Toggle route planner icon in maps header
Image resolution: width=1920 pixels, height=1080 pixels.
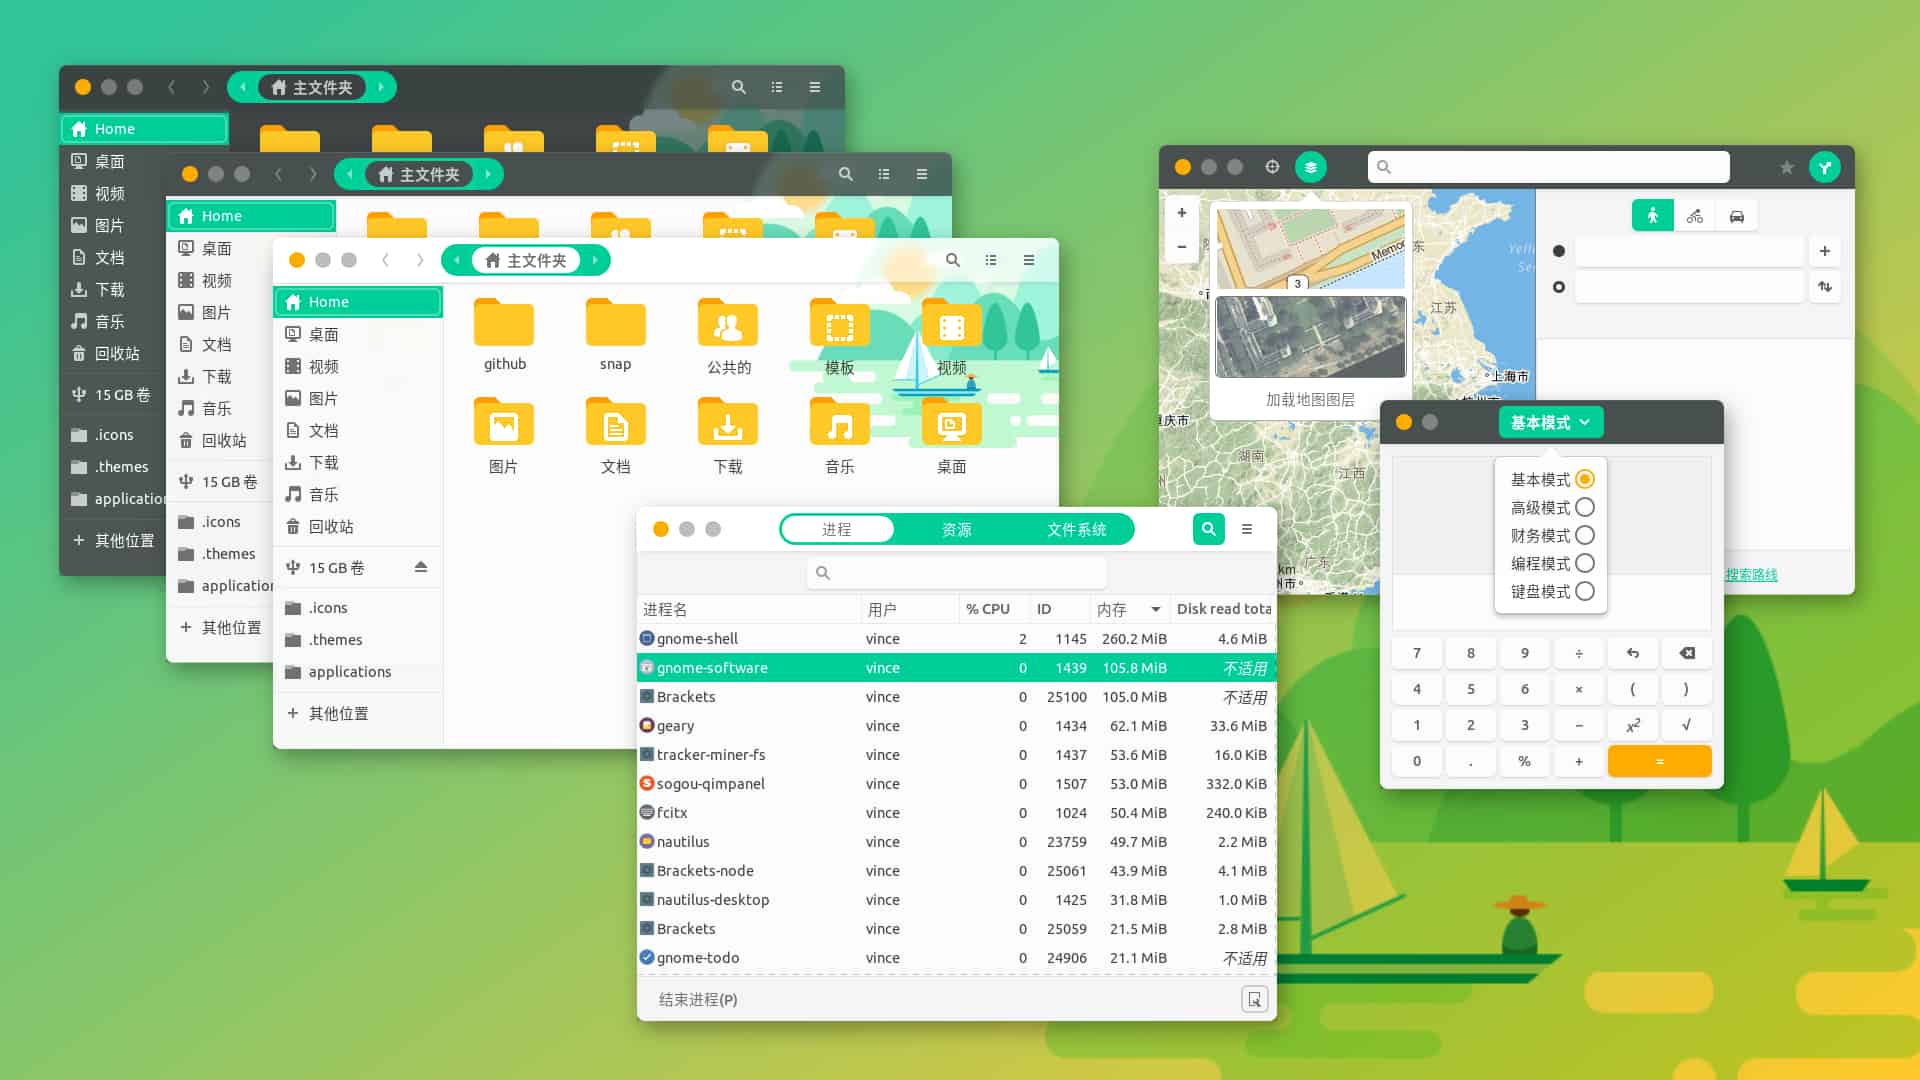coord(1825,167)
